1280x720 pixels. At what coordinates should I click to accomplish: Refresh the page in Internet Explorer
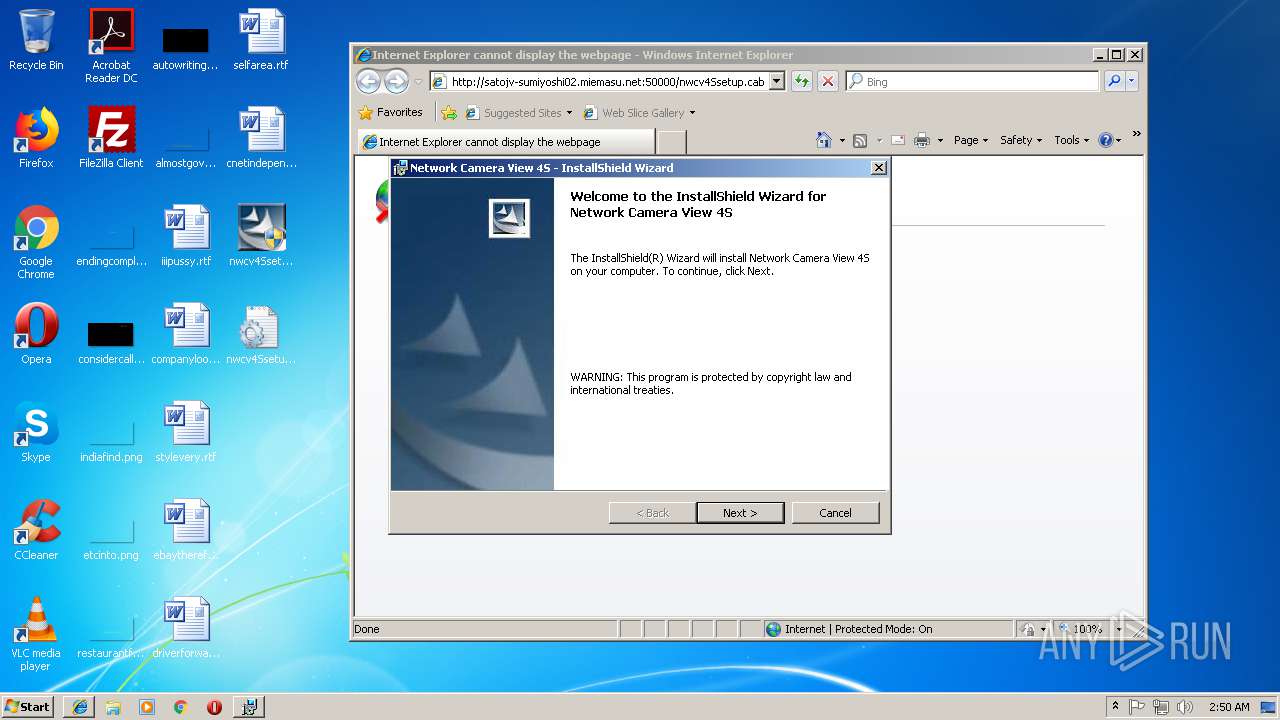pyautogui.click(x=802, y=82)
